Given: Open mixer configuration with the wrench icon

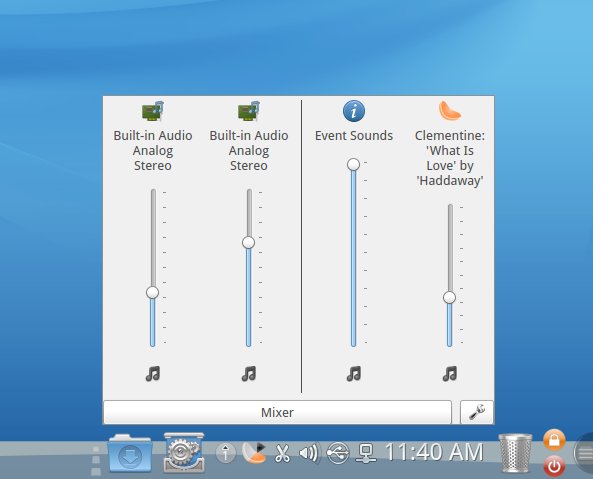Looking at the screenshot, I should click(x=477, y=412).
